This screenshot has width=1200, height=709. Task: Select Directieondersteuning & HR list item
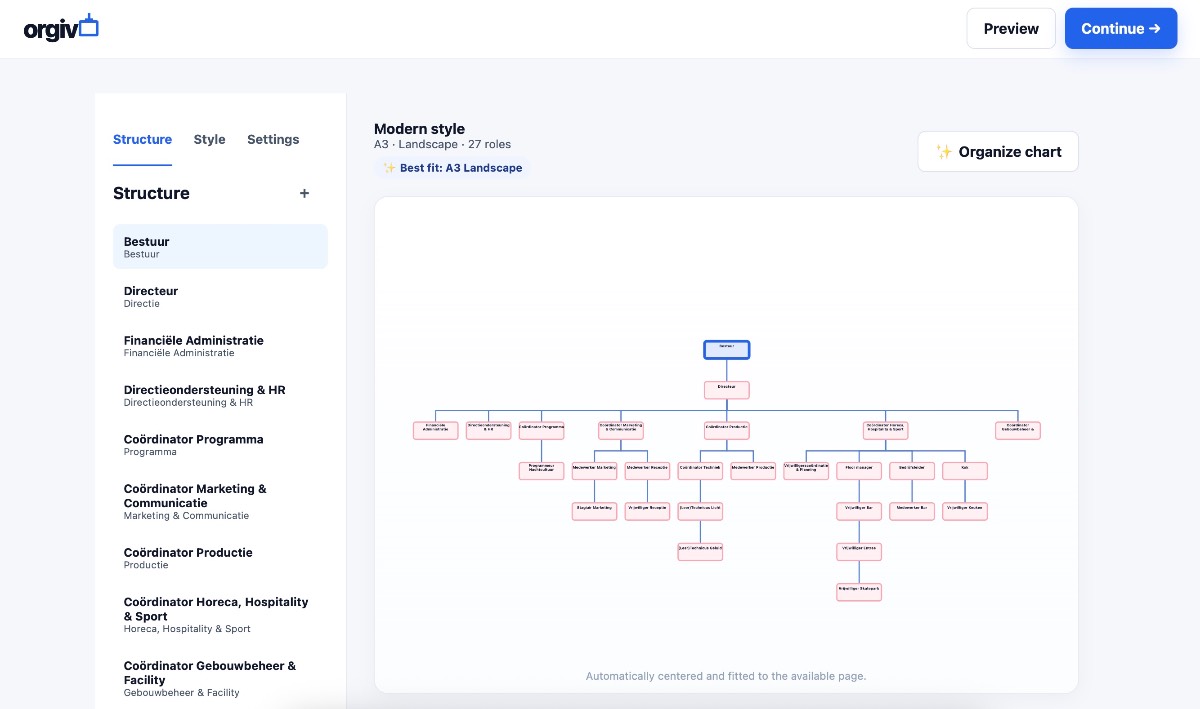(x=220, y=395)
